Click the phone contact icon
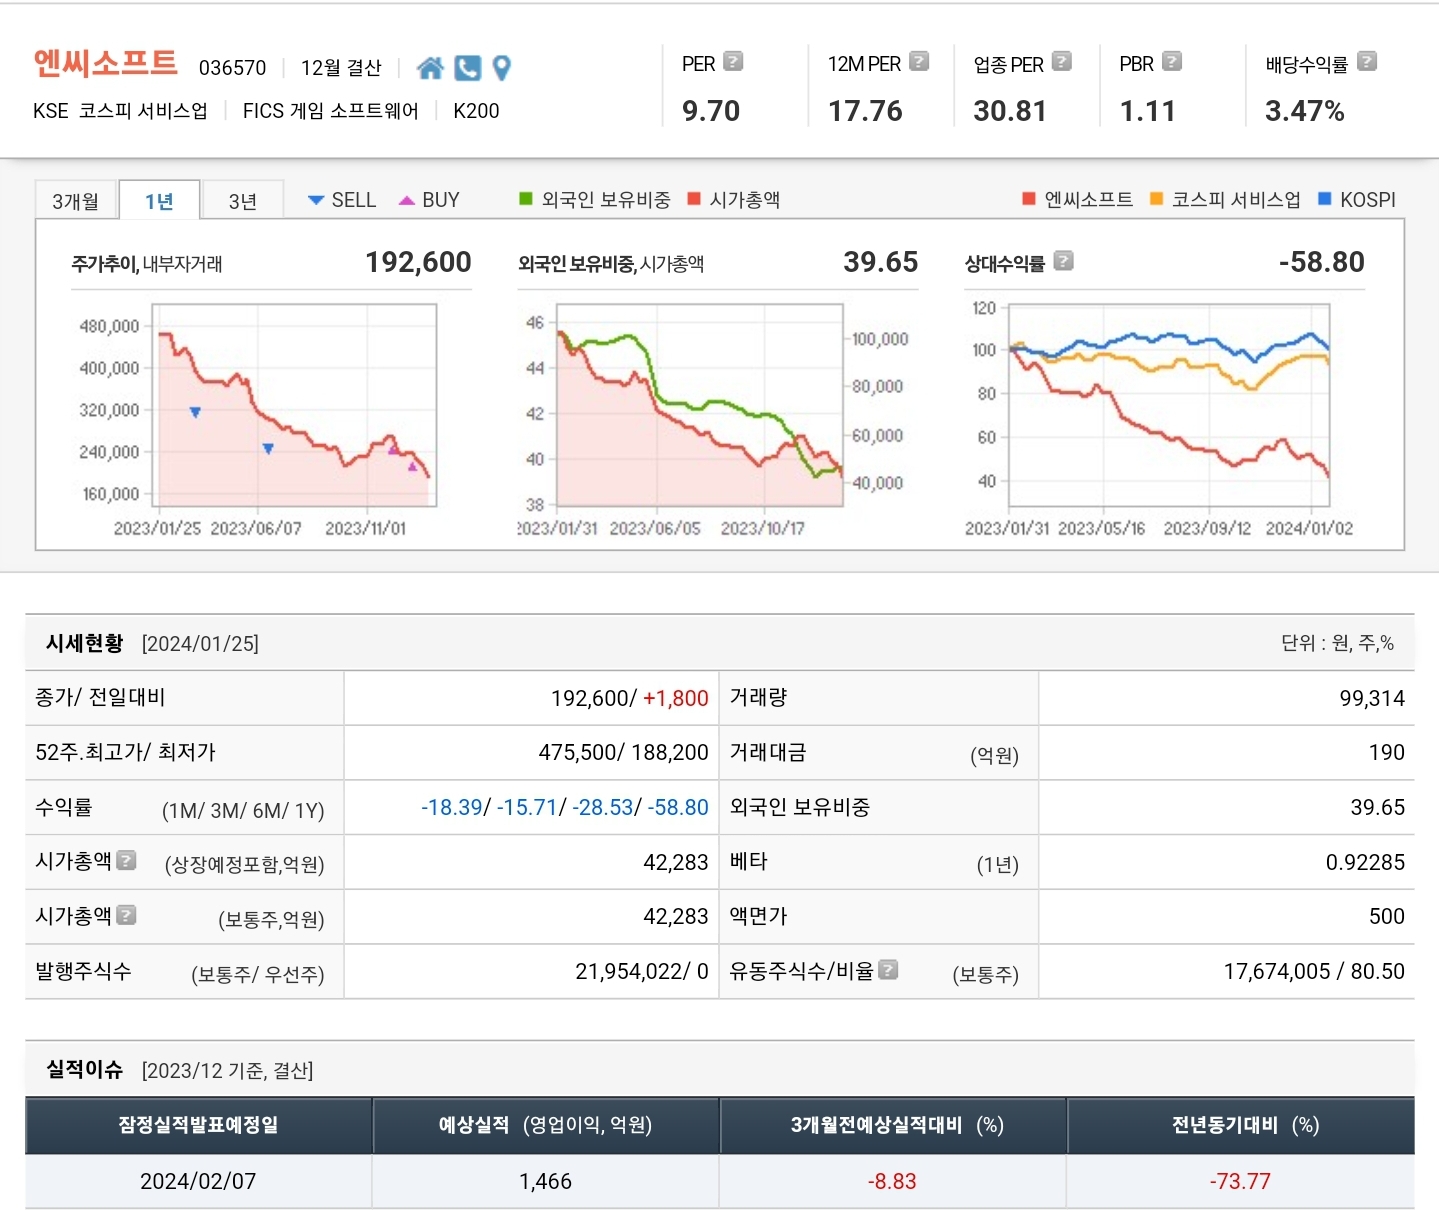The image size is (1439, 1210). pyautogui.click(x=467, y=68)
